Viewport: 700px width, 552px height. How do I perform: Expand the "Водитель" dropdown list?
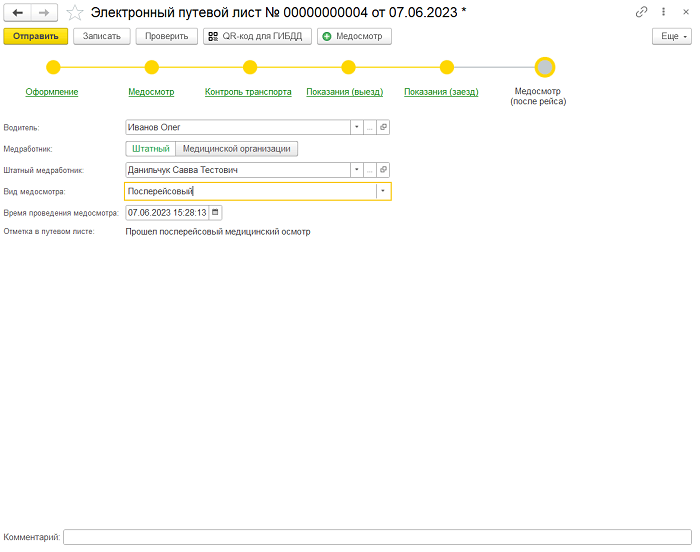click(356, 127)
